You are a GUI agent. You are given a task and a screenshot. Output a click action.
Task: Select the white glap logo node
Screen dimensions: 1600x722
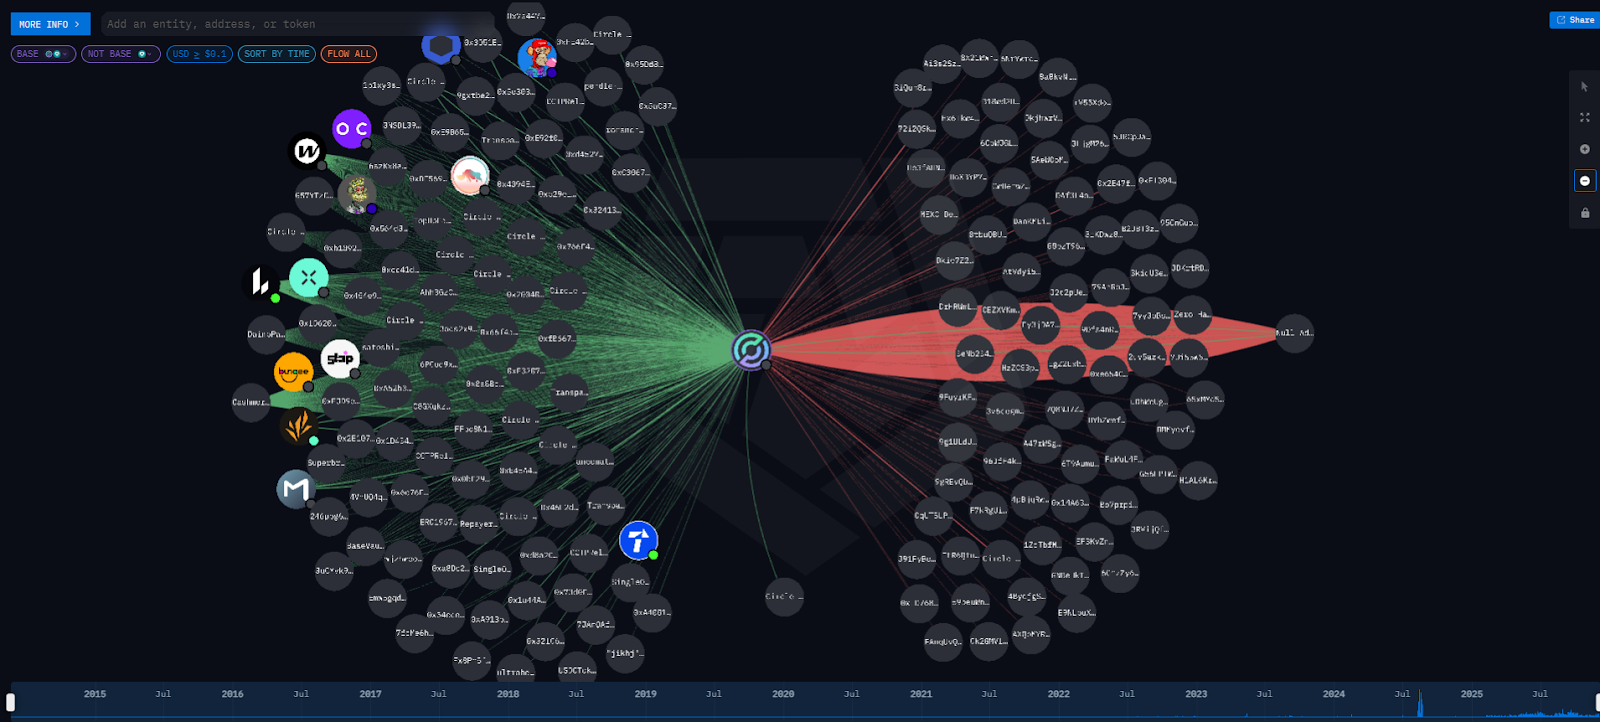point(340,359)
